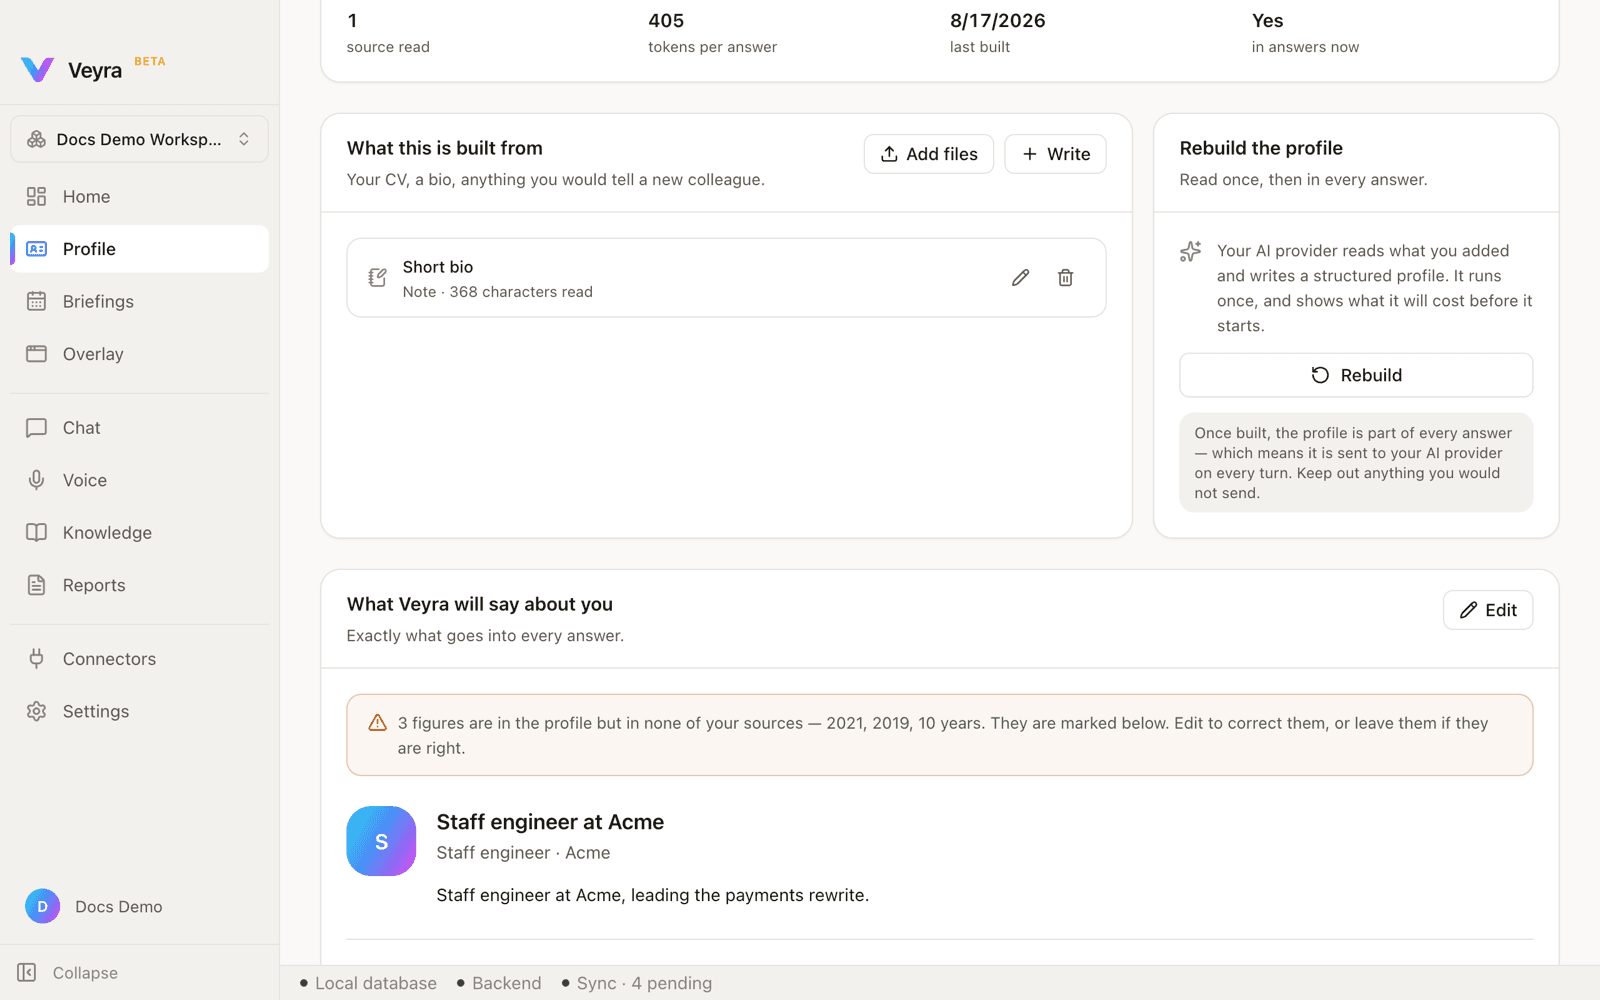Click the Docs Demo user avatar
Screen dimensions: 1600x1000
pos(42,906)
